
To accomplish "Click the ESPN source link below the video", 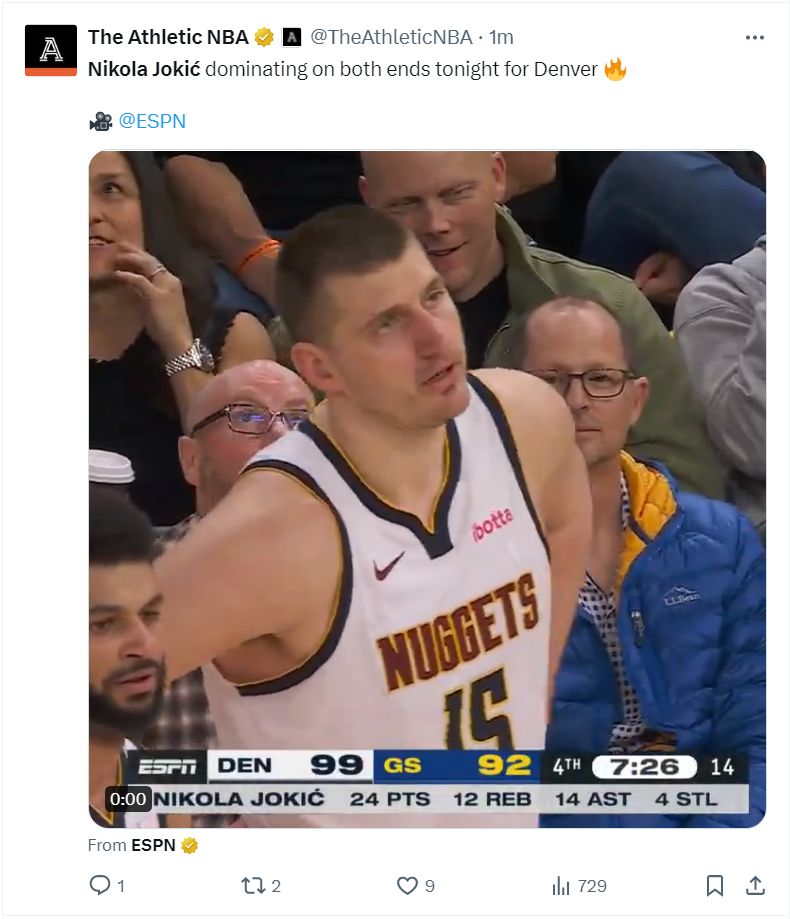I will (x=153, y=846).
